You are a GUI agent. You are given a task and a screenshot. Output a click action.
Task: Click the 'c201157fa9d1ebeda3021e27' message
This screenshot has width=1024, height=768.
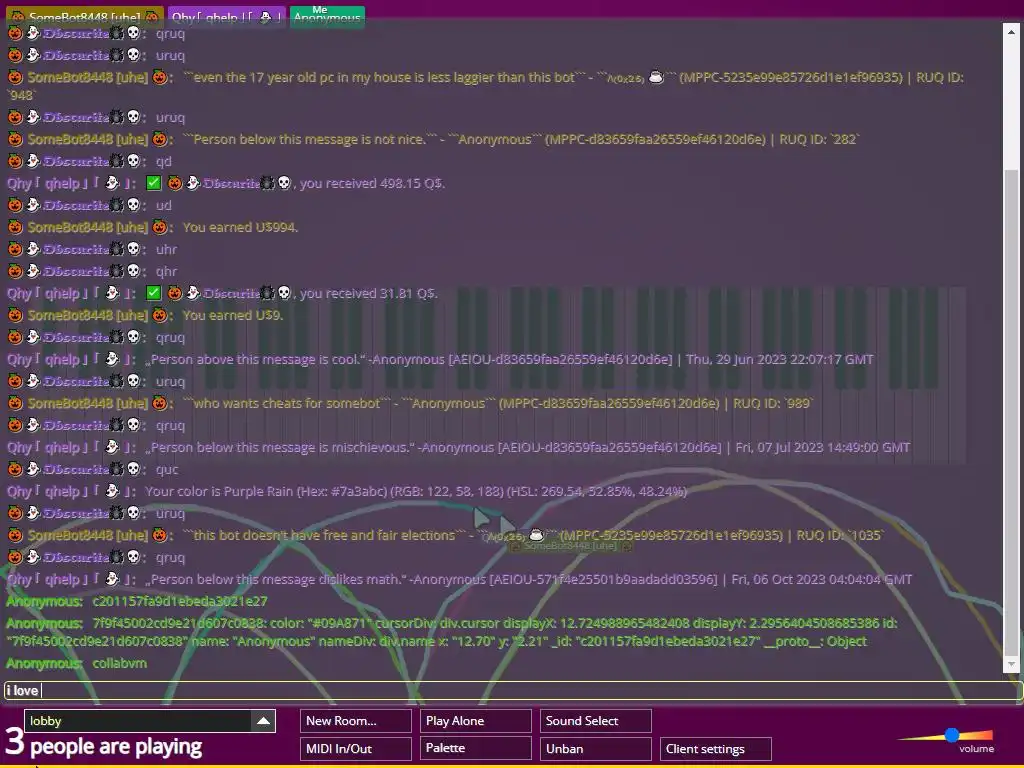click(180, 601)
